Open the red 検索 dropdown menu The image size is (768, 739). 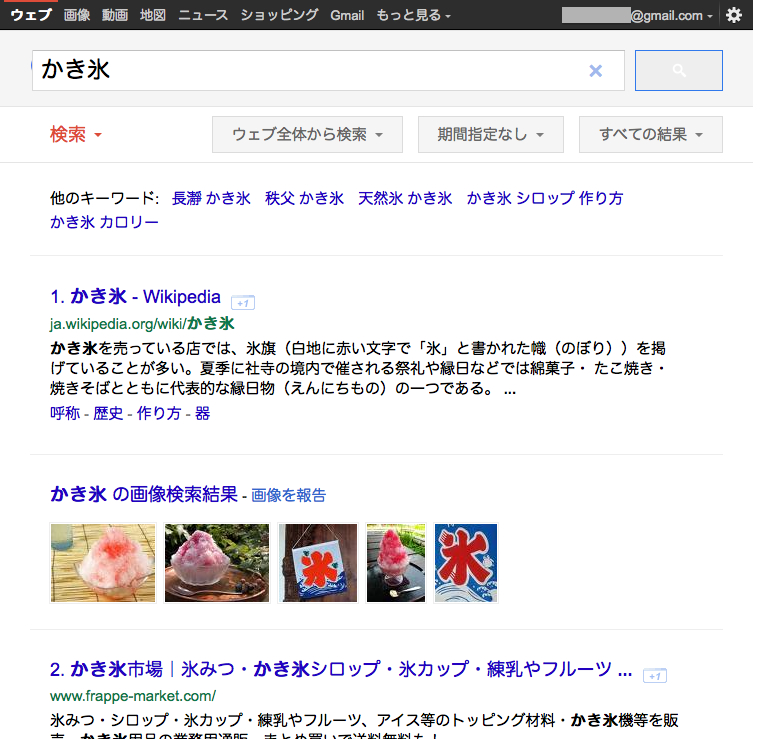(x=76, y=134)
